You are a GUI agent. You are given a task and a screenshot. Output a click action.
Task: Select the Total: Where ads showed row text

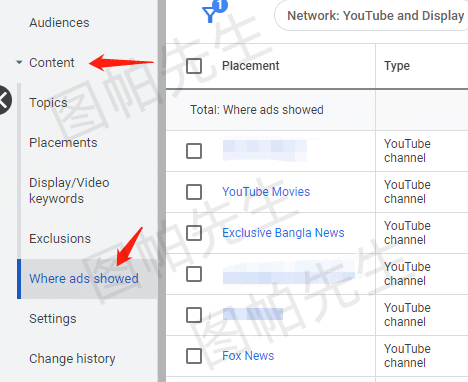pyautogui.click(x=257, y=110)
